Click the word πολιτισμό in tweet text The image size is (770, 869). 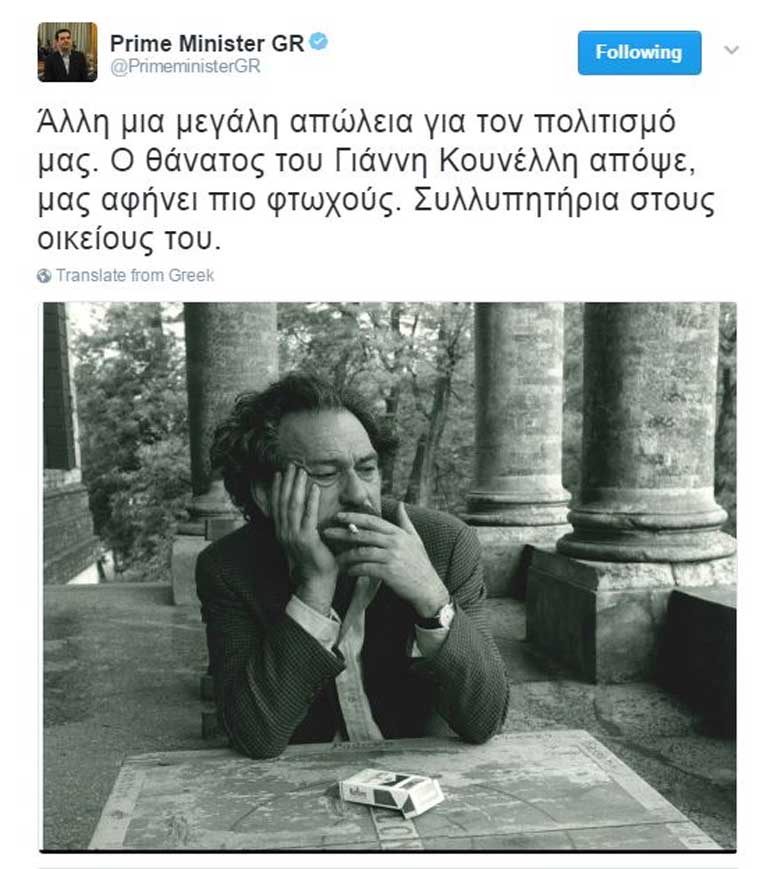pos(605,122)
